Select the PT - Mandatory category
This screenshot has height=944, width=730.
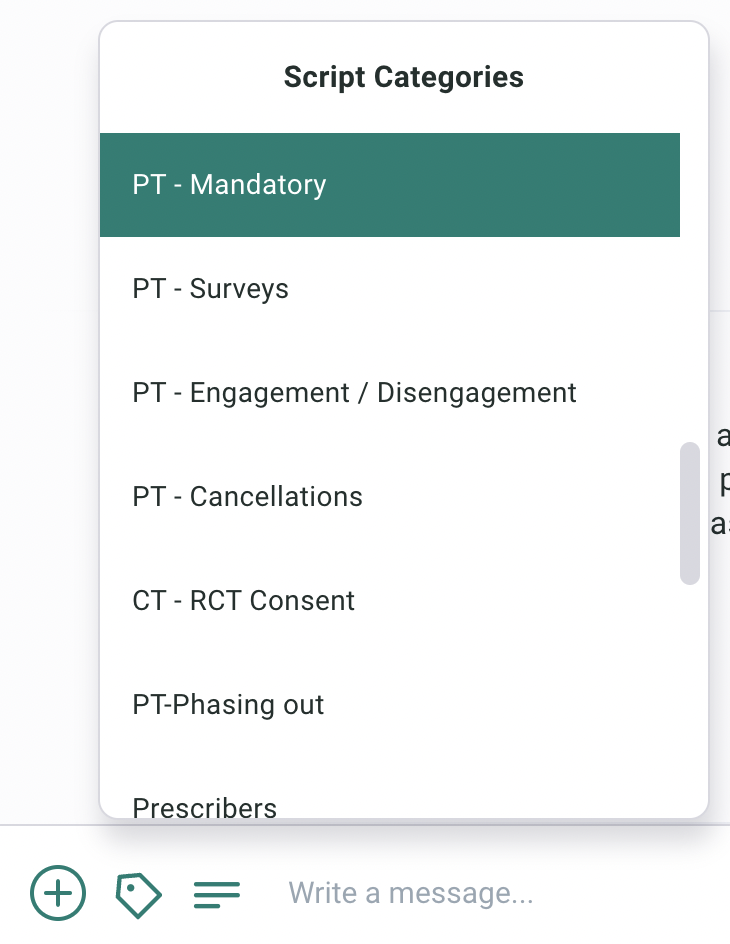coord(390,185)
